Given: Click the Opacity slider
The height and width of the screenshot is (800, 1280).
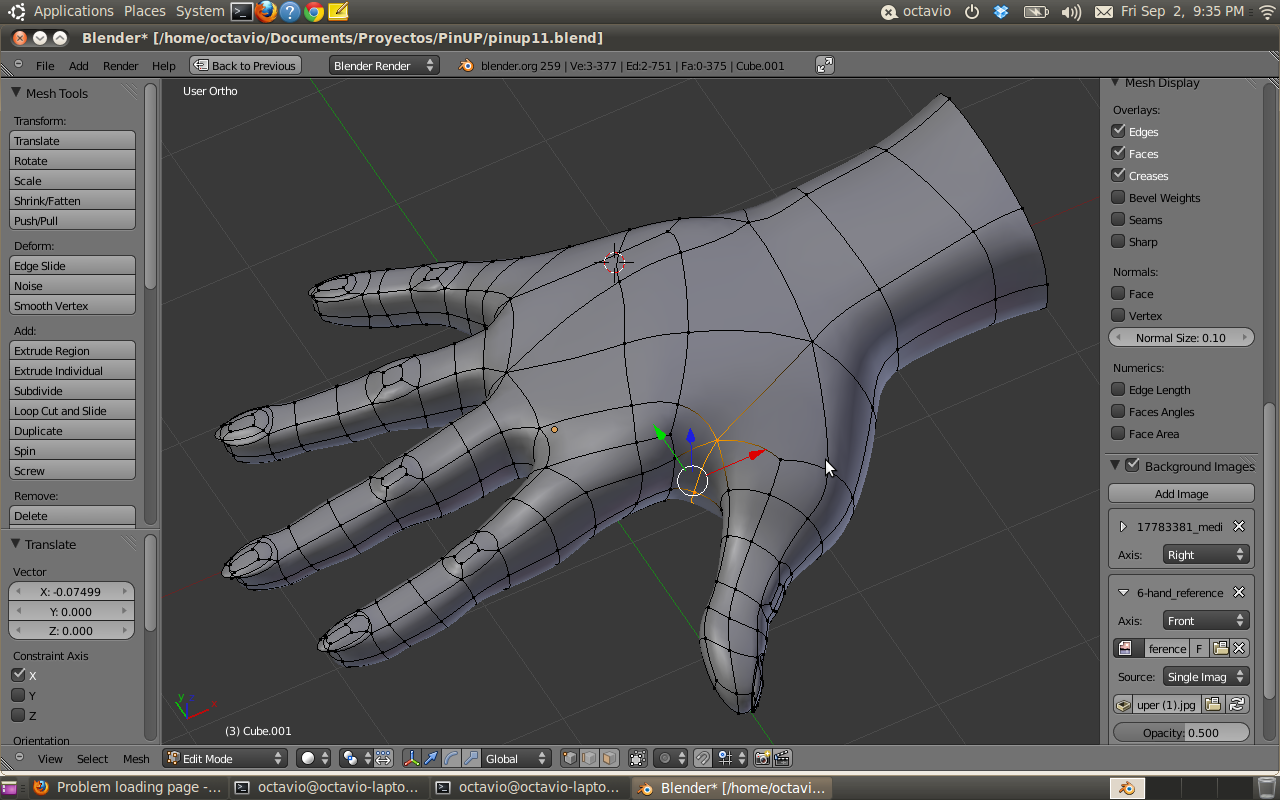Looking at the screenshot, I should tap(1181, 732).
